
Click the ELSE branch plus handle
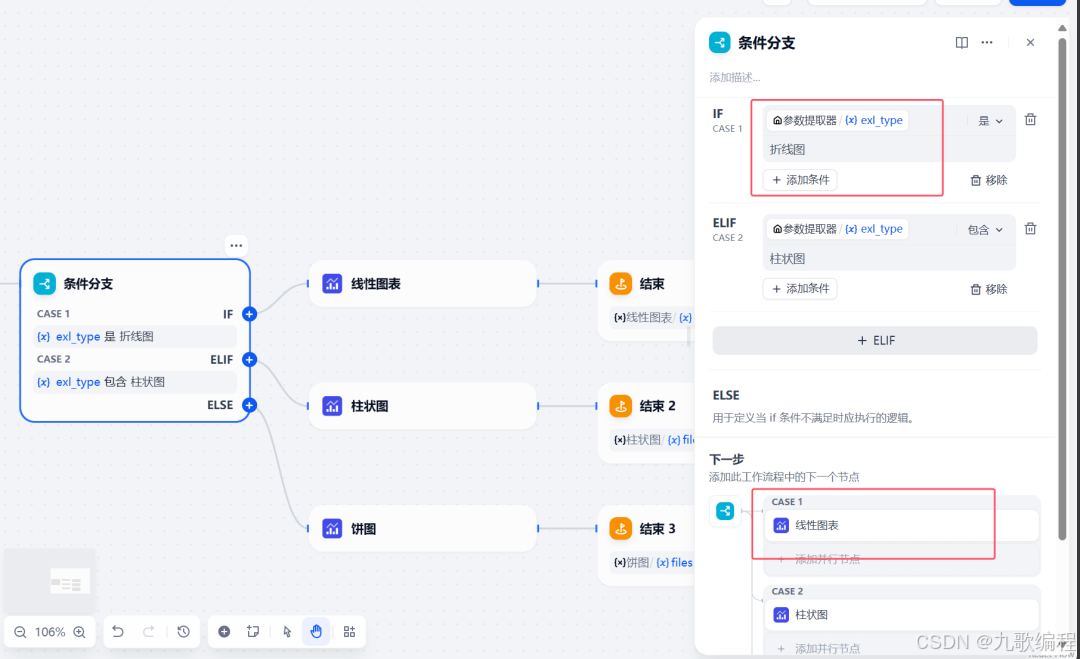[x=249, y=405]
